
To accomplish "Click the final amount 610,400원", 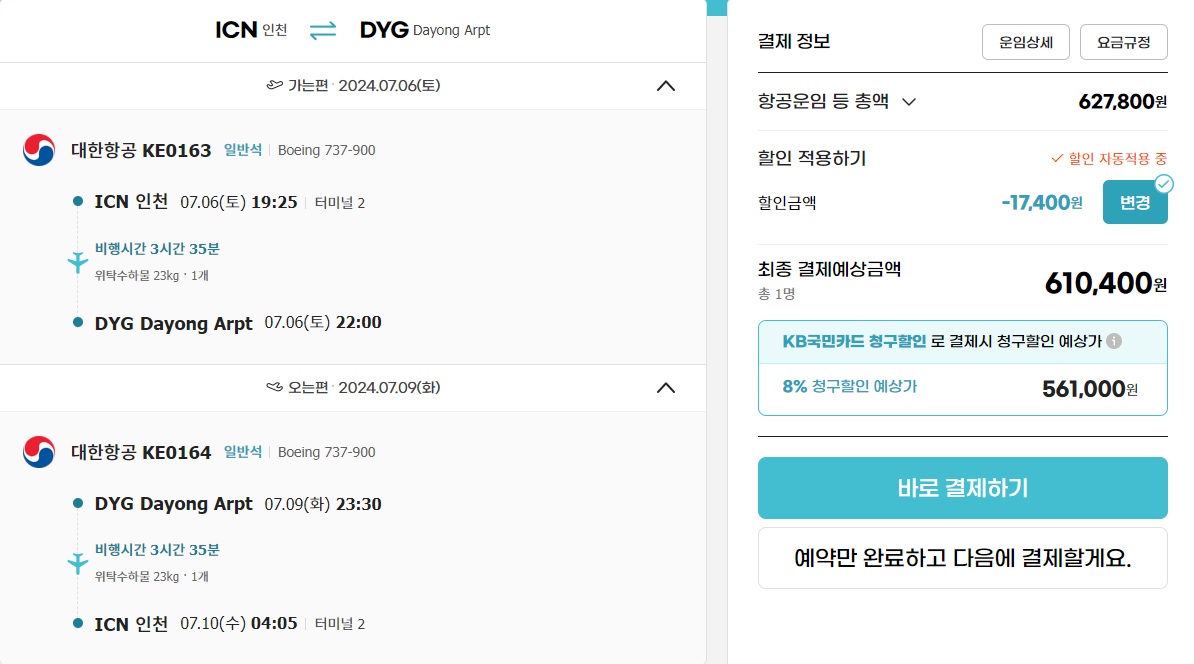I will pos(1106,283).
